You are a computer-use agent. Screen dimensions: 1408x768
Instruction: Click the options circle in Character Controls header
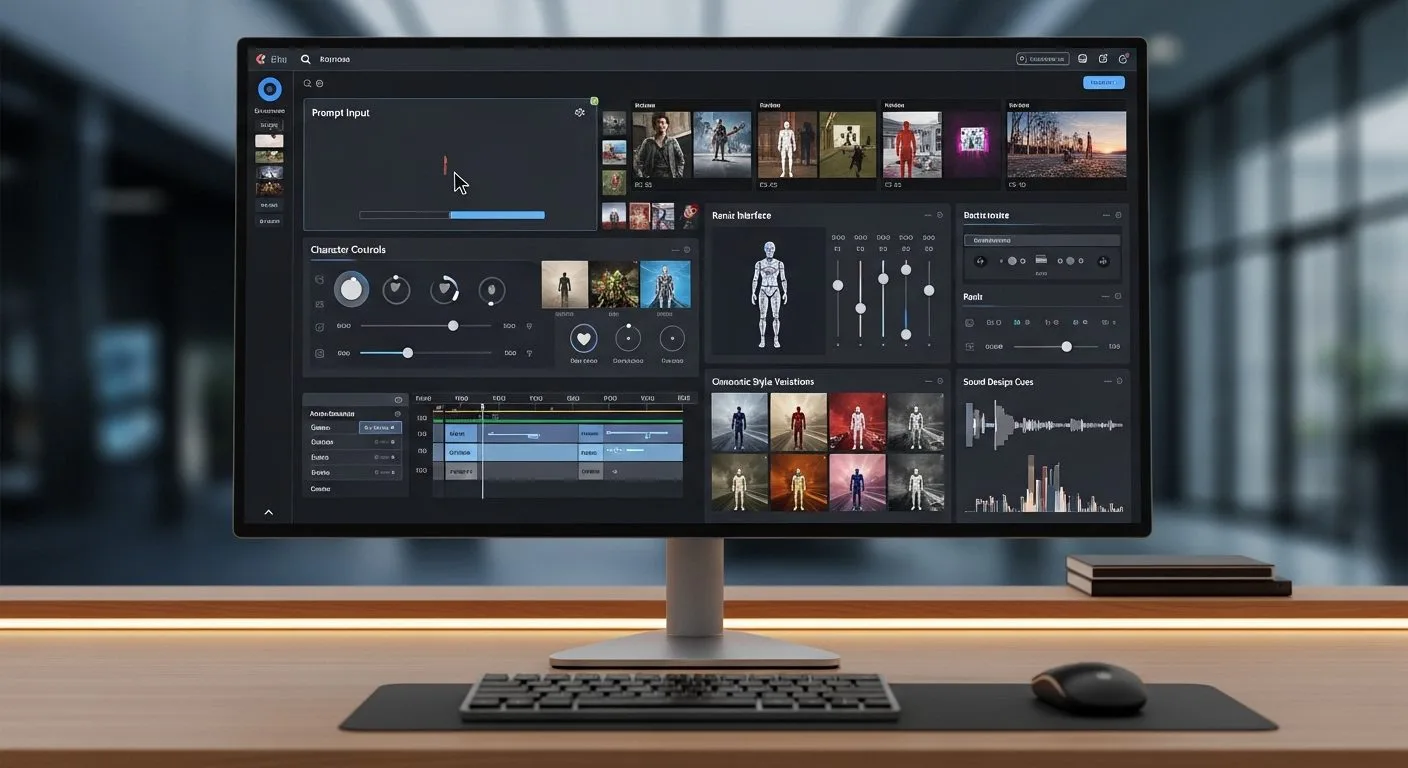pyautogui.click(x=687, y=250)
